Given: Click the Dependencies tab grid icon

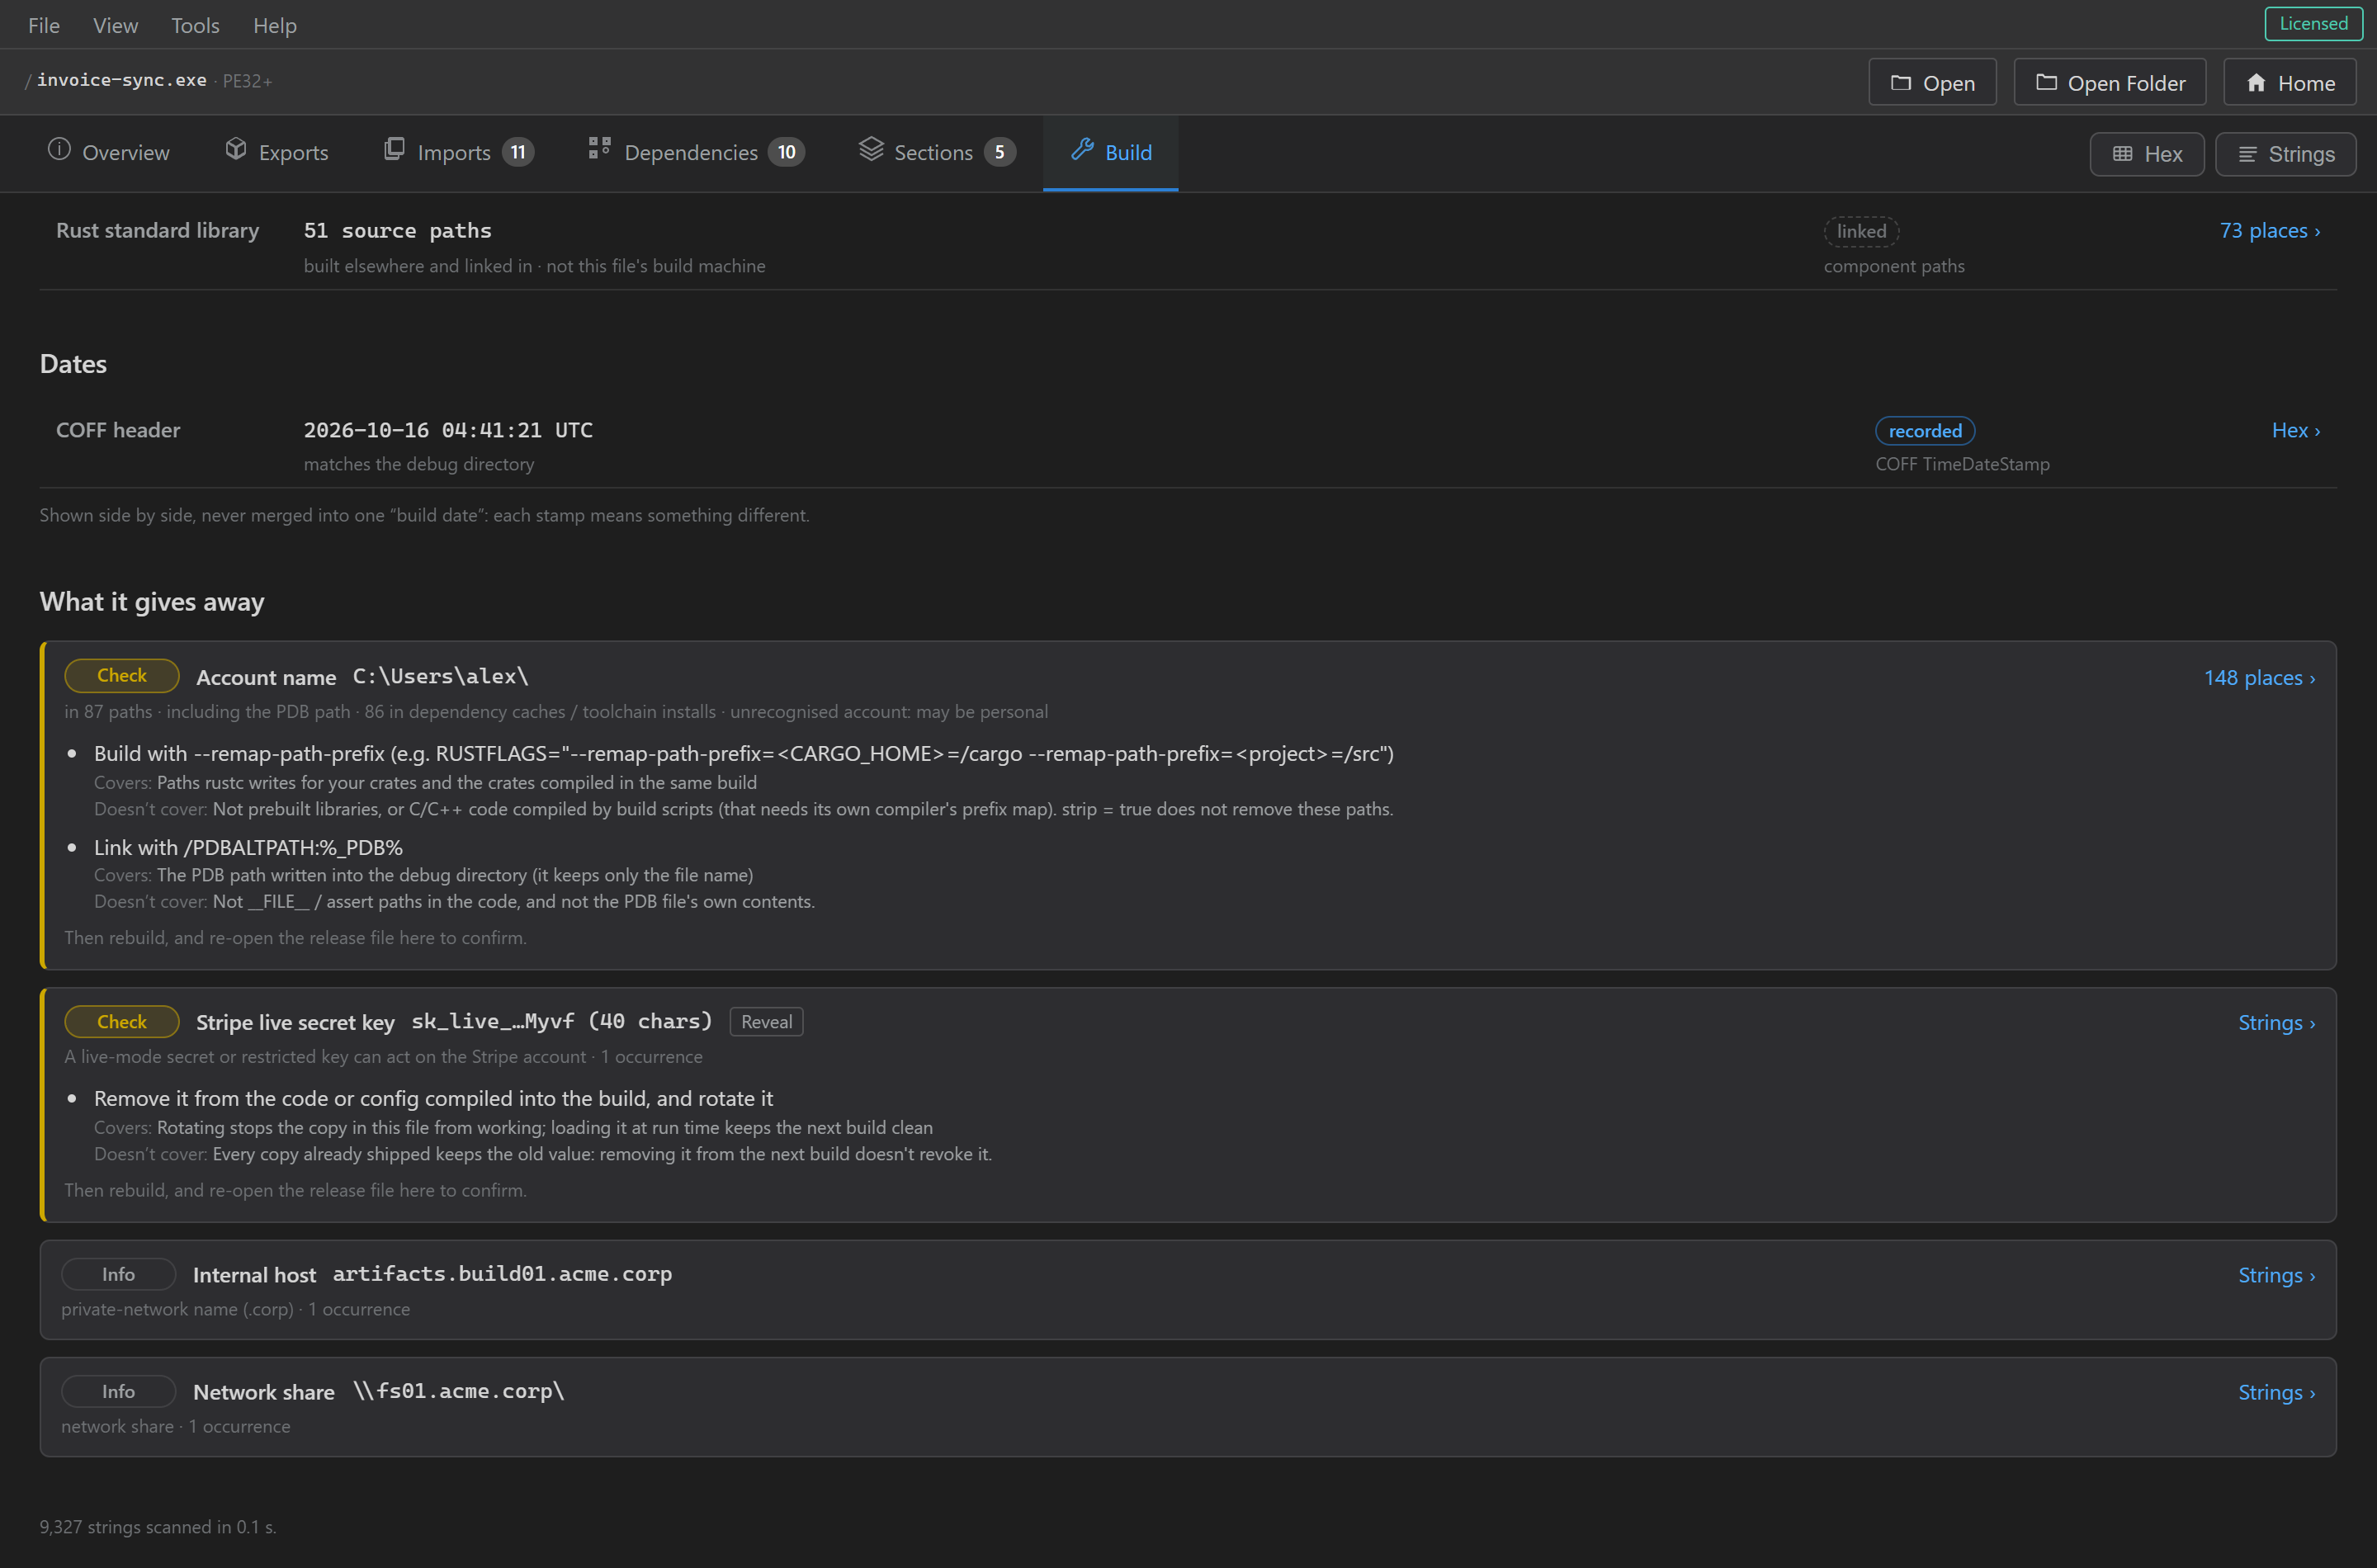Looking at the screenshot, I should (599, 149).
